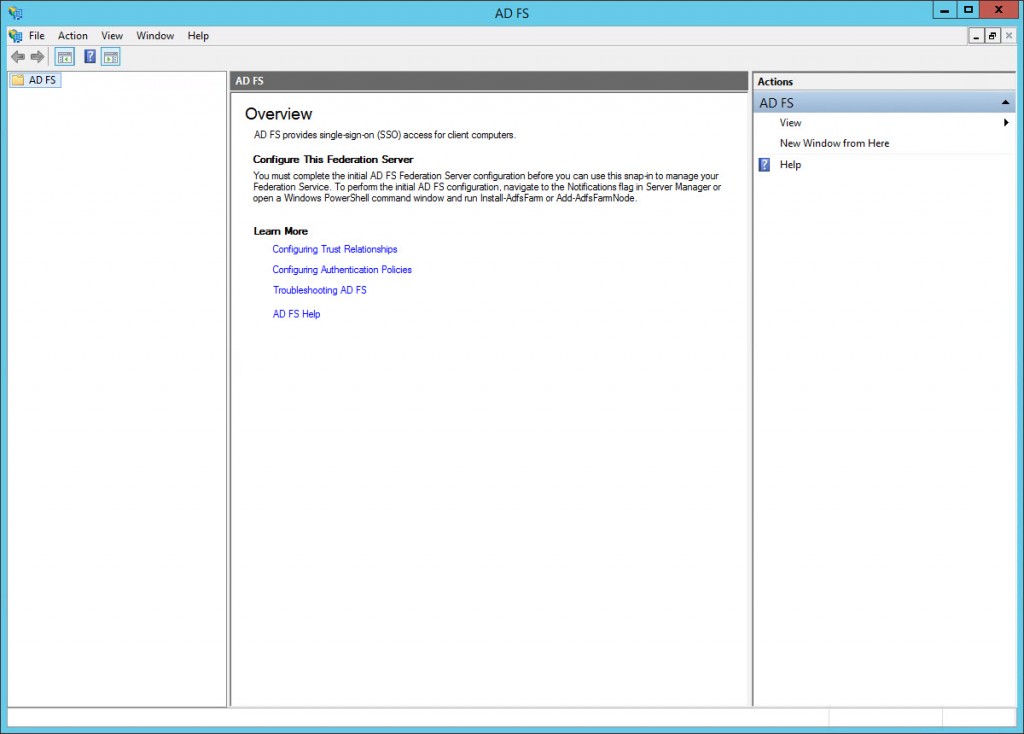Click the Help question mark toolbar icon
Viewport: 1024px width, 734px height.
tap(89, 56)
